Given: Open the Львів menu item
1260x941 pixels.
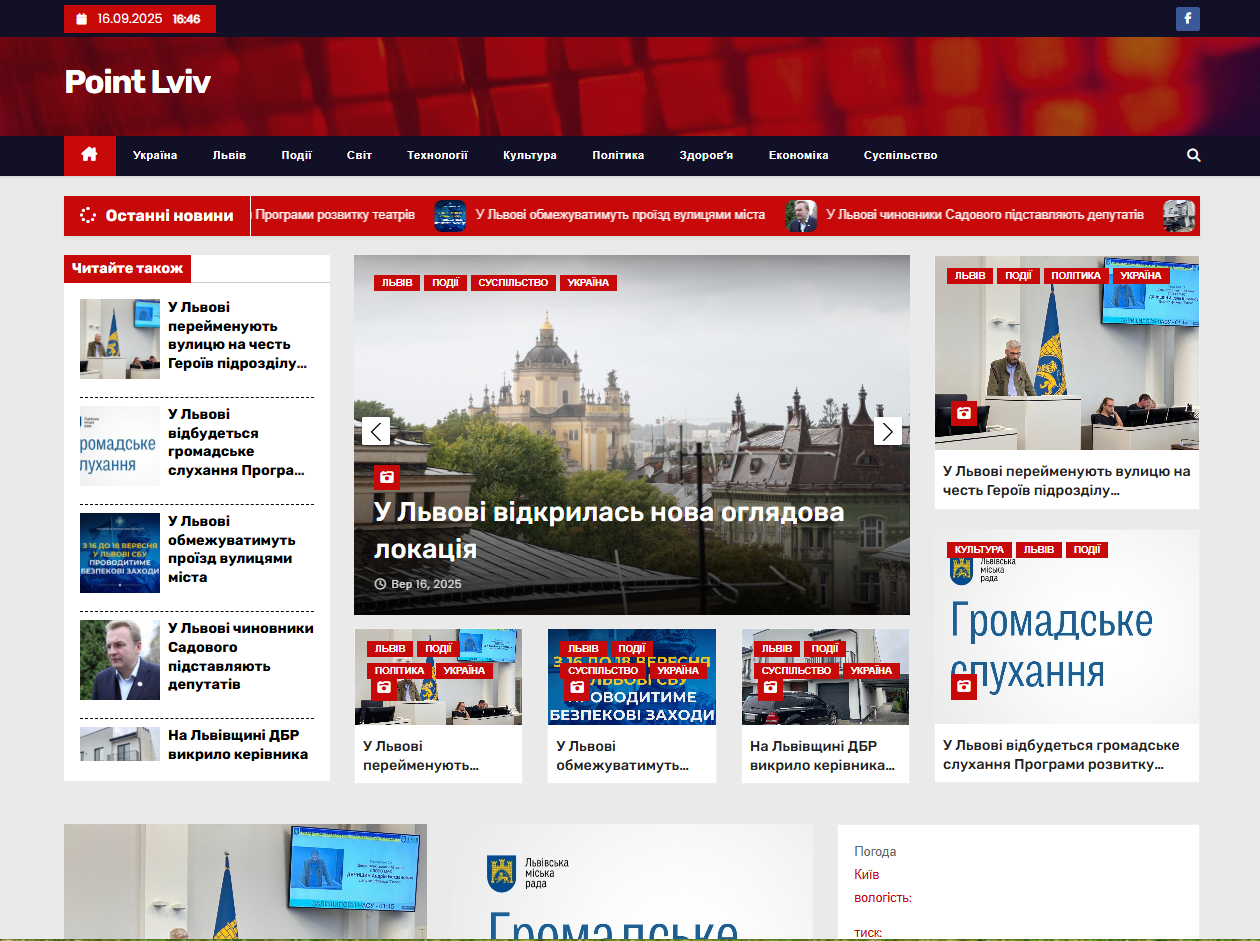Looking at the screenshot, I should pos(229,155).
